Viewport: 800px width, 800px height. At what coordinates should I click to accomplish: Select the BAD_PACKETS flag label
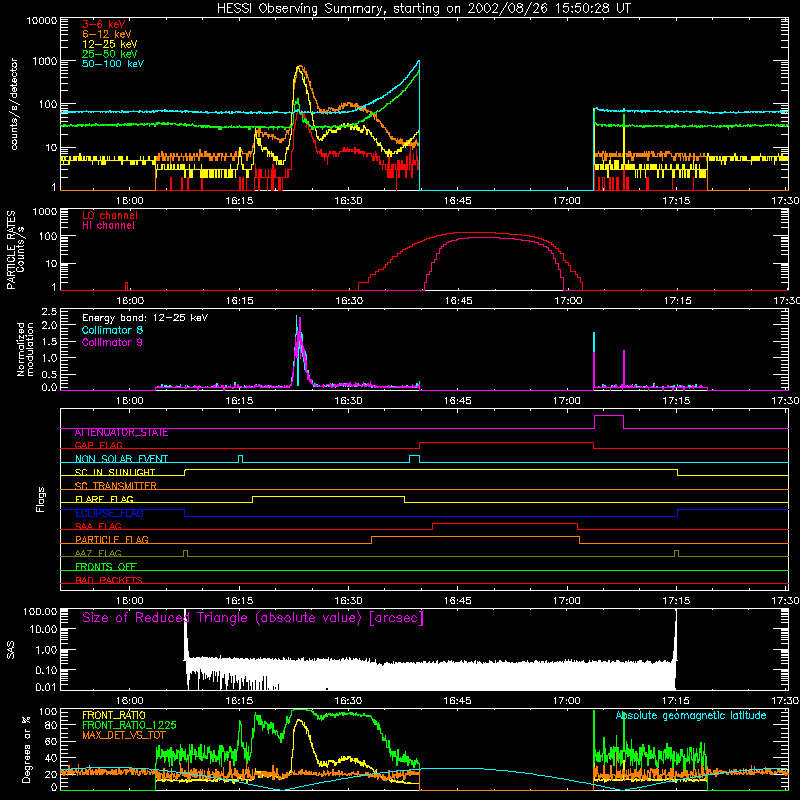pos(109,580)
